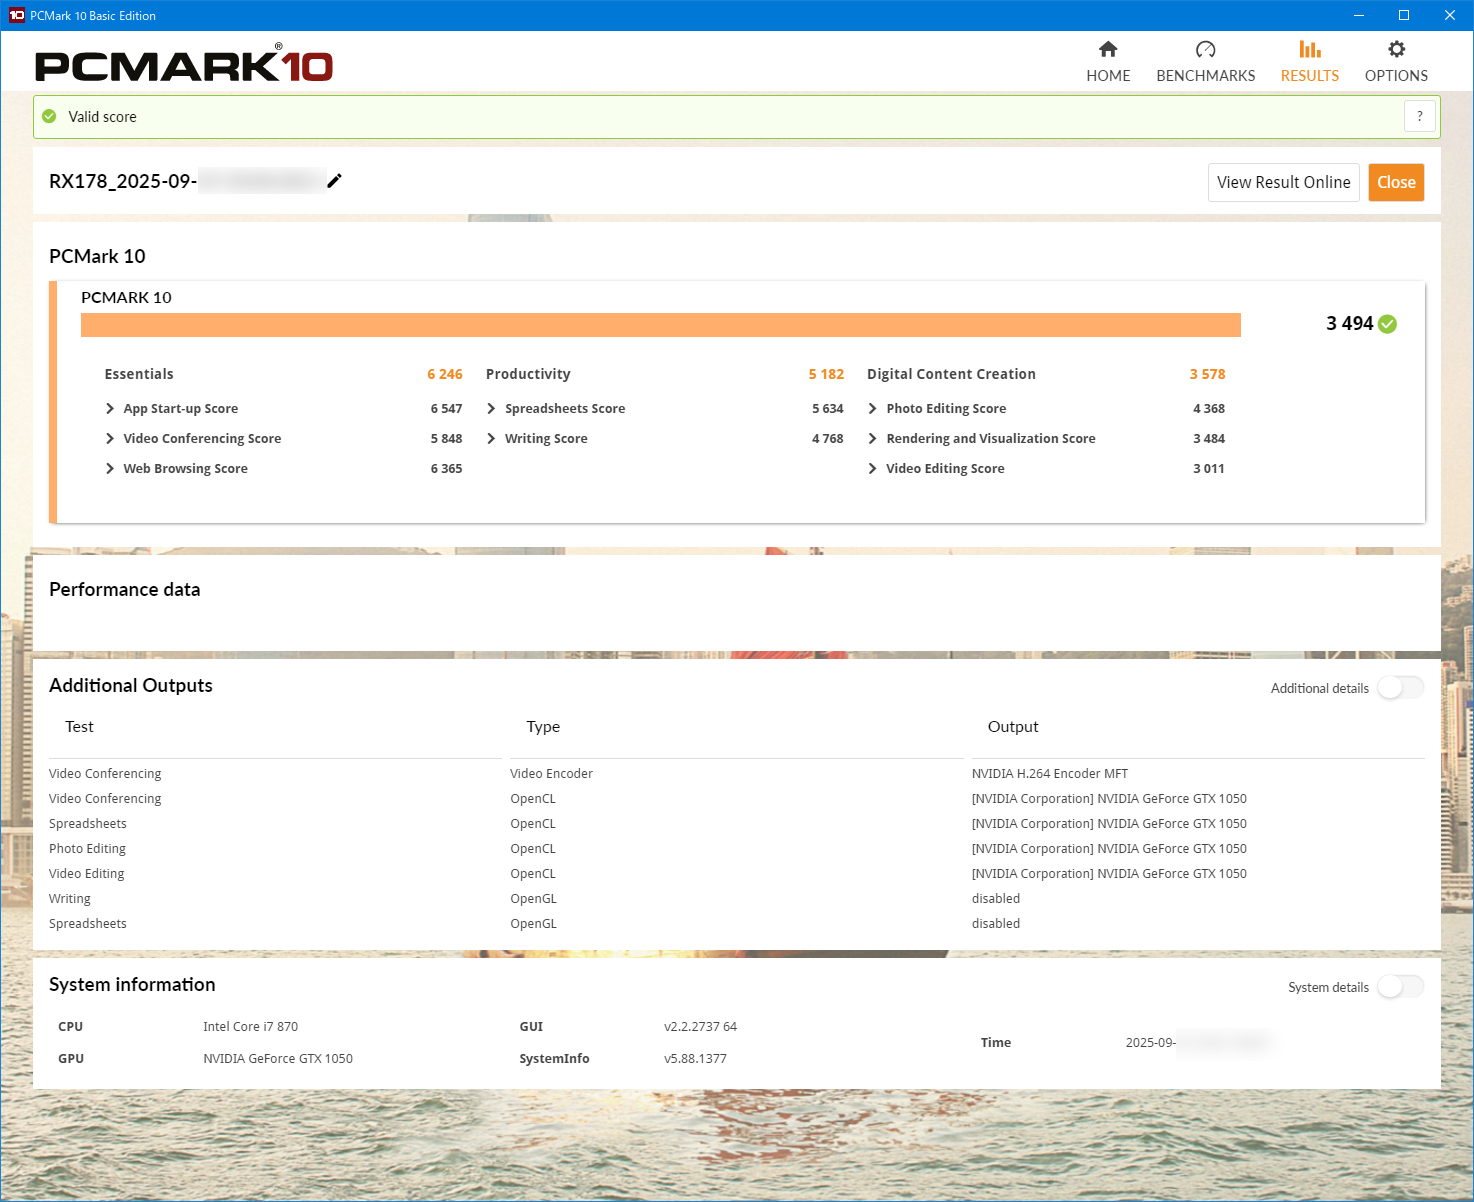
Task: Click the orange PCMark 10 score bar
Action: (661, 325)
